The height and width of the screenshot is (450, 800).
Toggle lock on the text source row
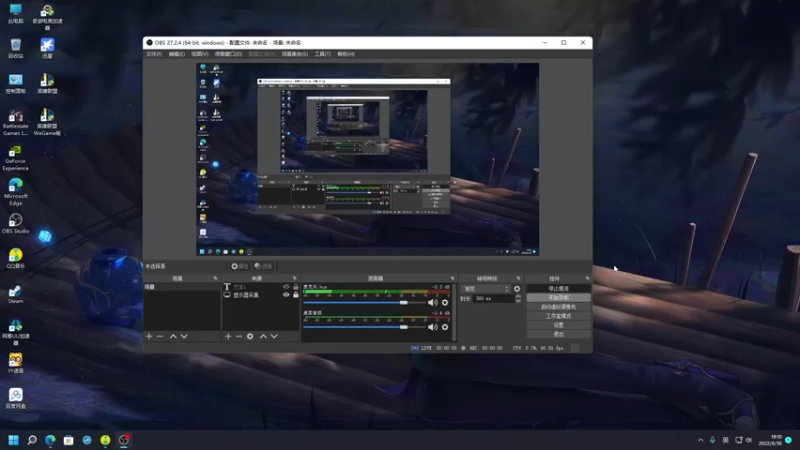pos(296,287)
